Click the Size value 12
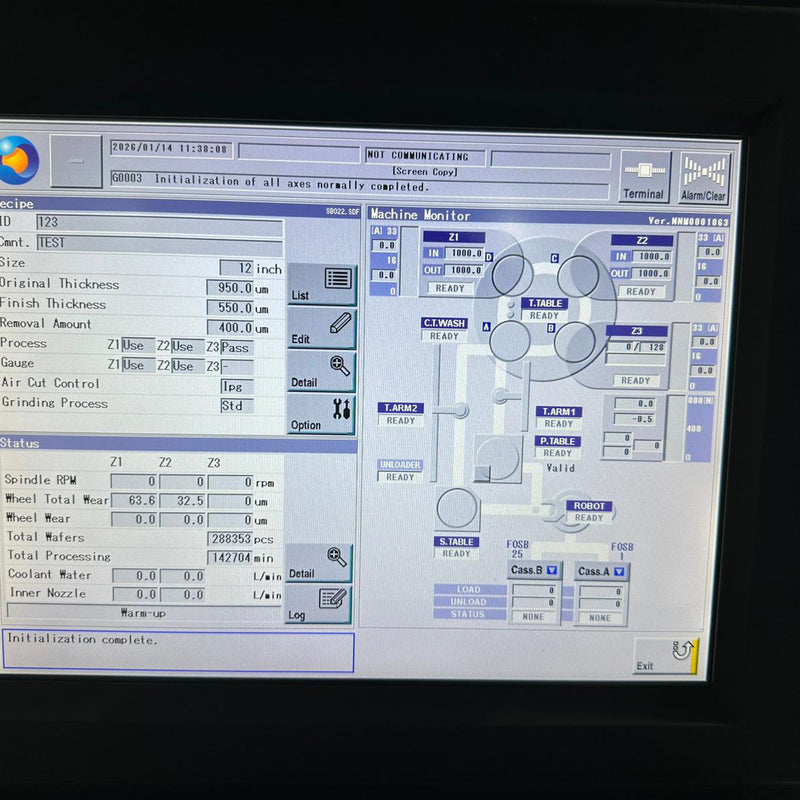This screenshot has height=800, width=800. click(236, 268)
